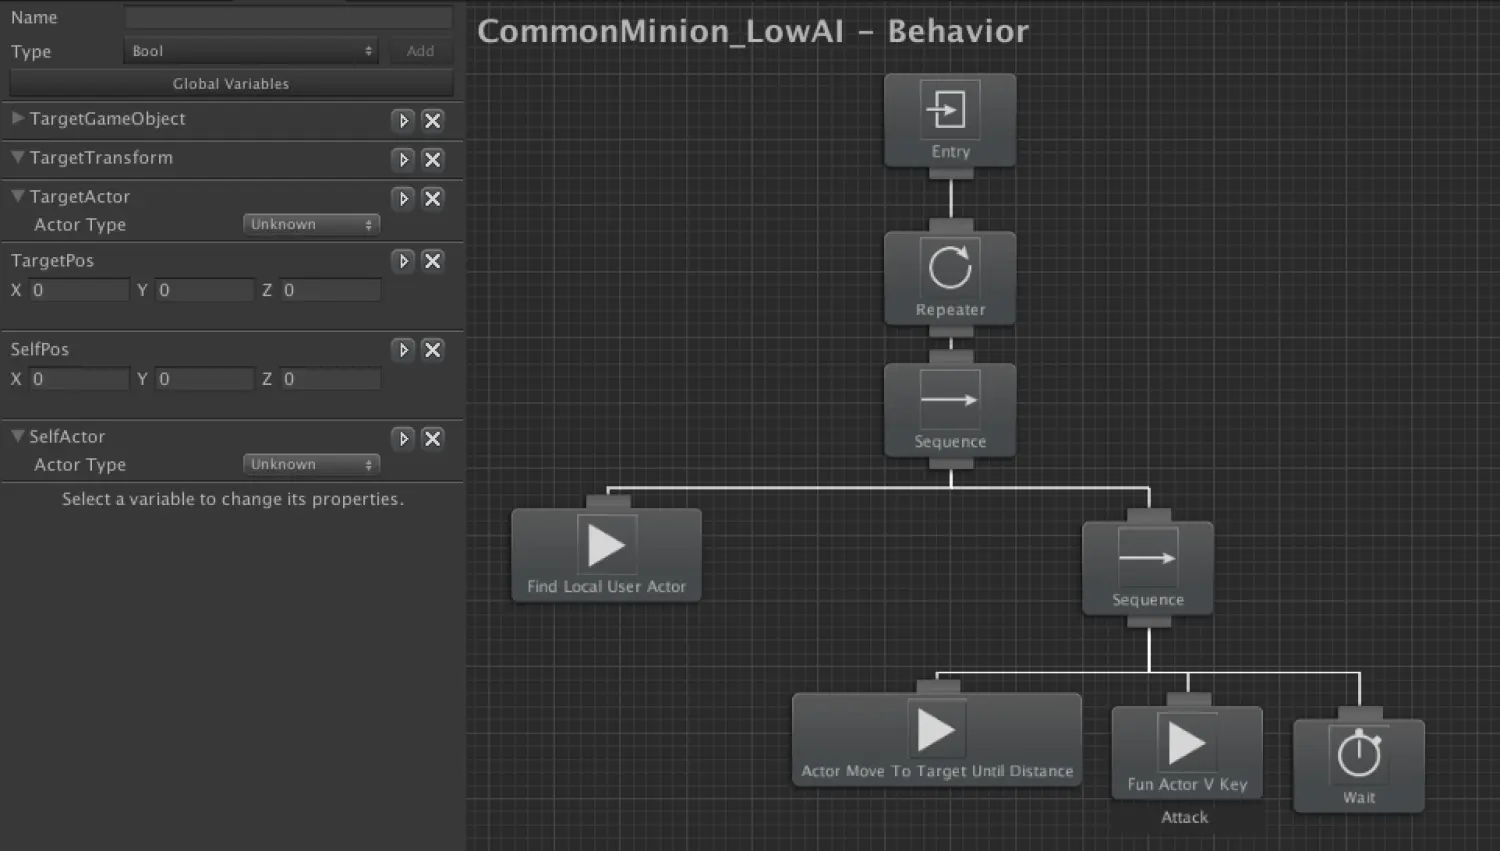The image size is (1500, 851).
Task: Select the Wait node timer icon
Action: pos(1359,755)
